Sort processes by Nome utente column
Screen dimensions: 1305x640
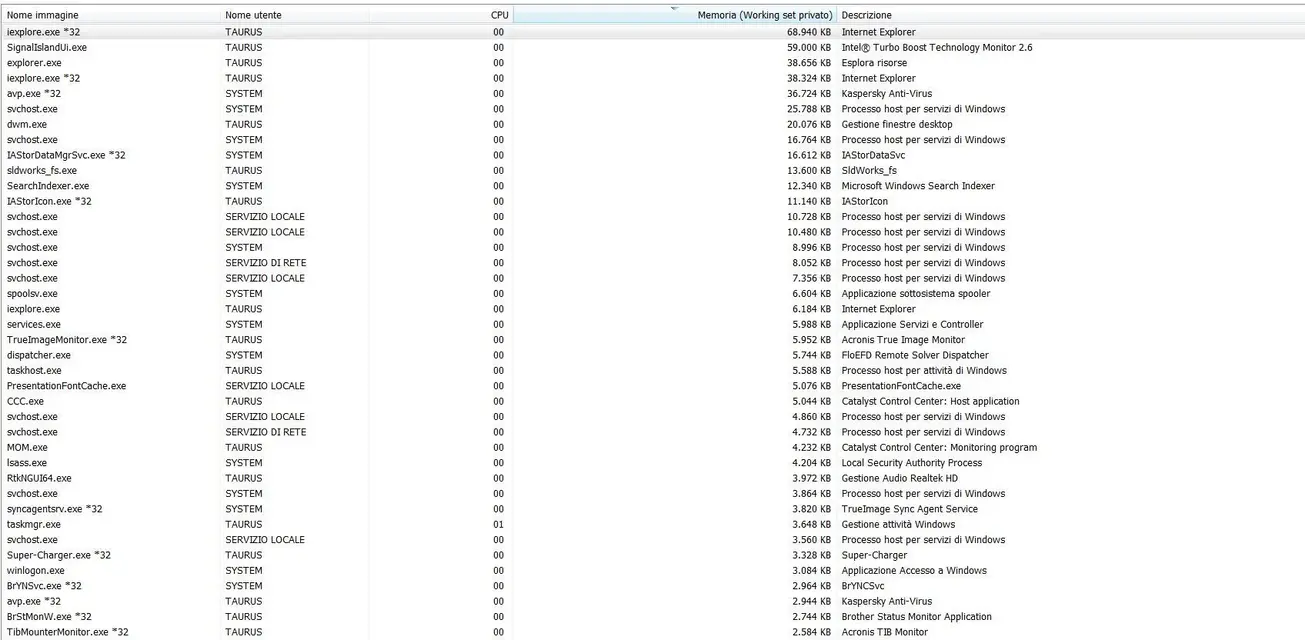[x=253, y=15]
